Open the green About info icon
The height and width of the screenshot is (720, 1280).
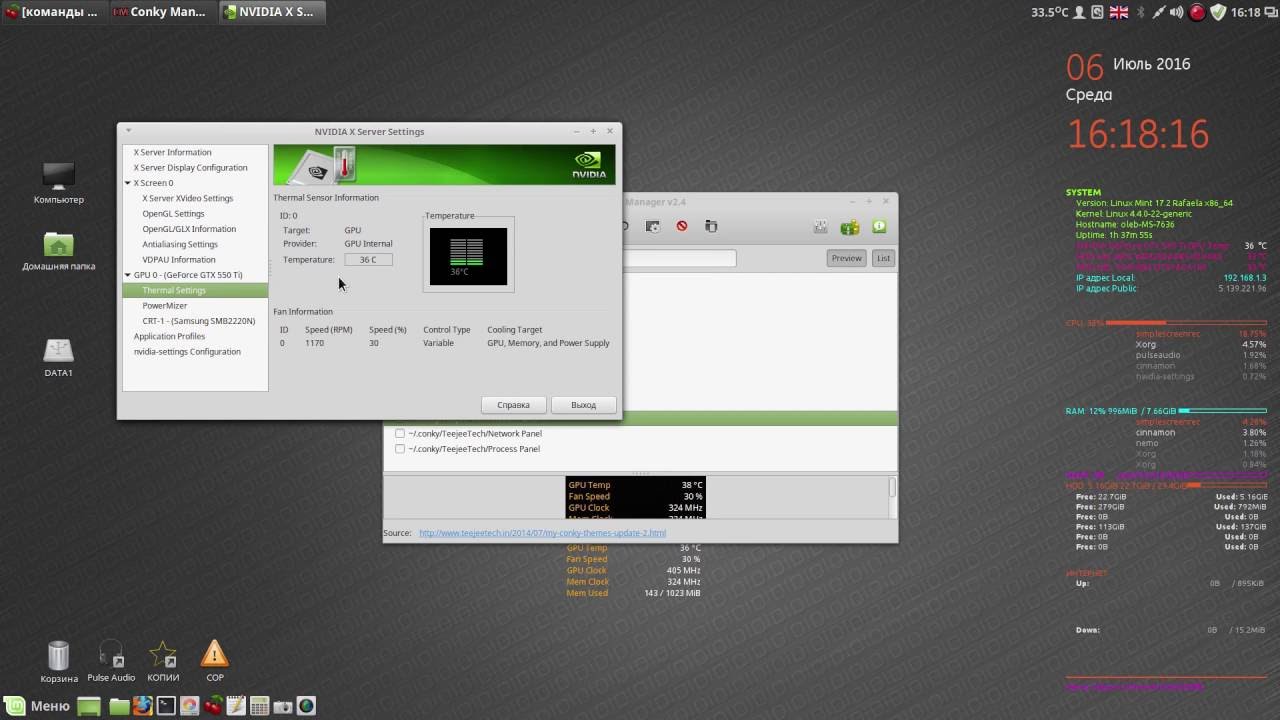point(879,227)
